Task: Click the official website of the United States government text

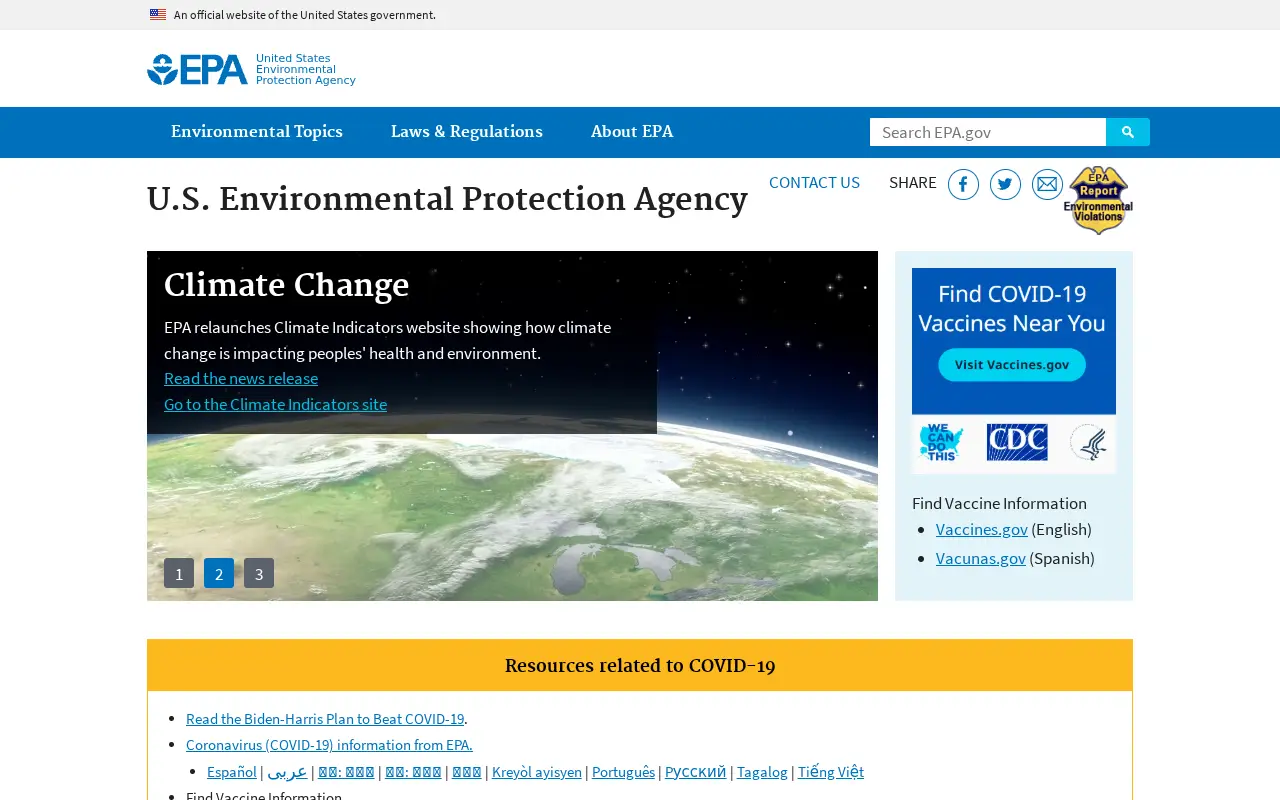Action: [x=305, y=14]
